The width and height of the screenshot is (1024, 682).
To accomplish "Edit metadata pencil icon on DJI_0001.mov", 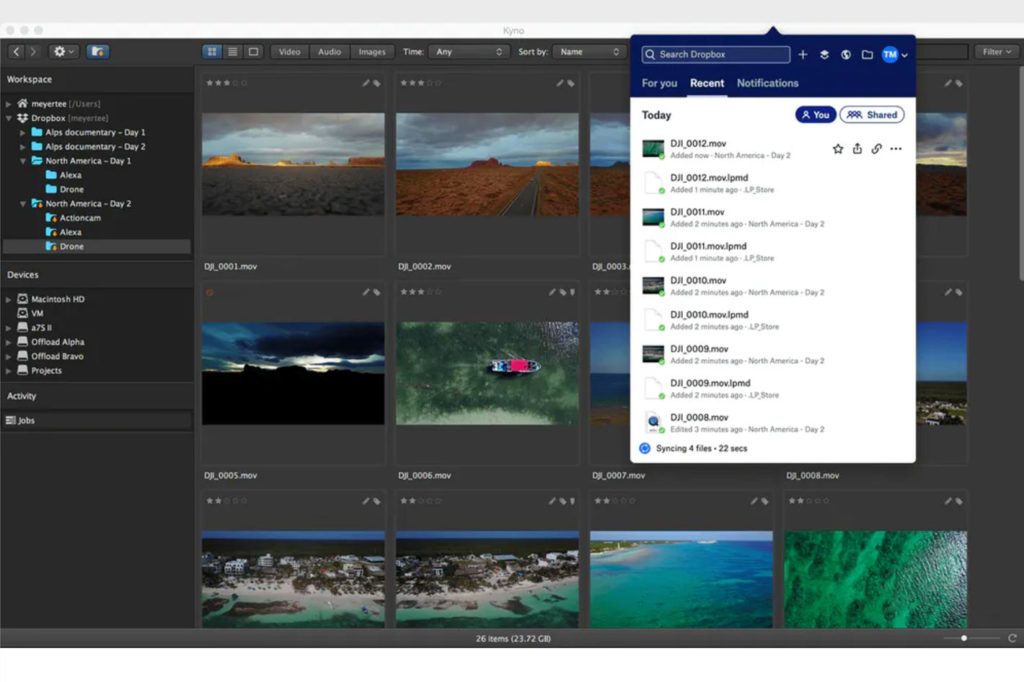I will point(366,83).
